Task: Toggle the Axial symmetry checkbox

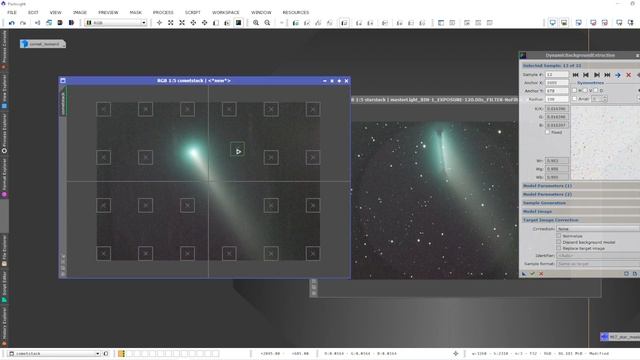Action: [x=575, y=99]
